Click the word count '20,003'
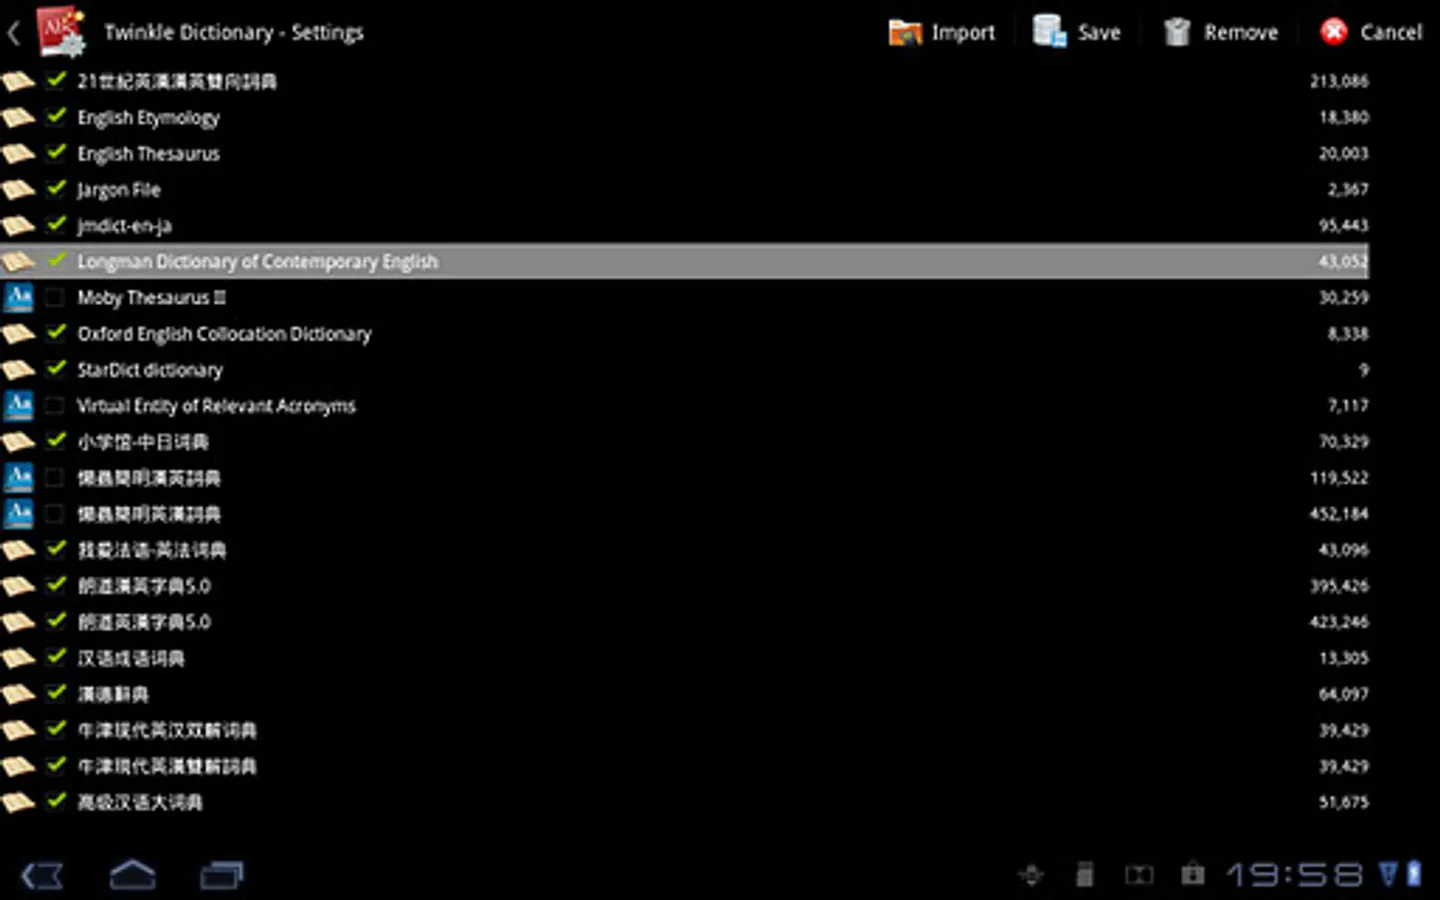Viewport: 1440px width, 900px height. pyautogui.click(x=1343, y=153)
